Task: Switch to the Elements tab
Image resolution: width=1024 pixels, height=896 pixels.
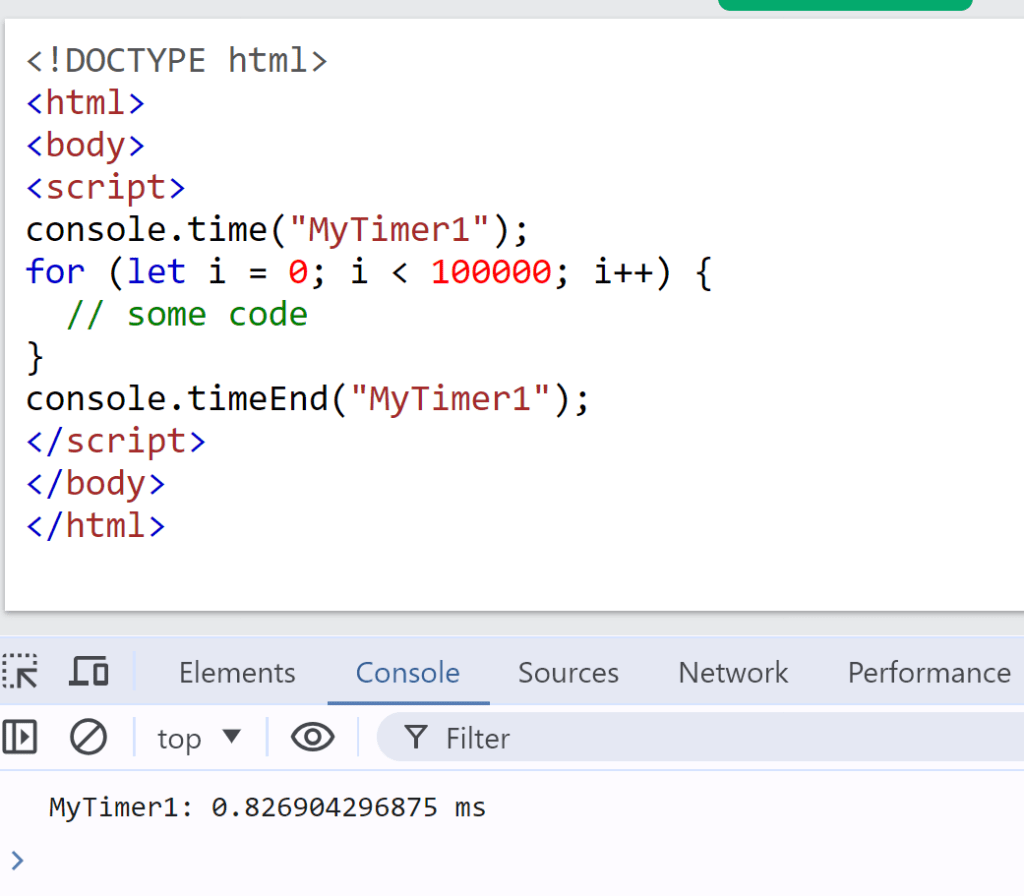Action: pos(237,673)
